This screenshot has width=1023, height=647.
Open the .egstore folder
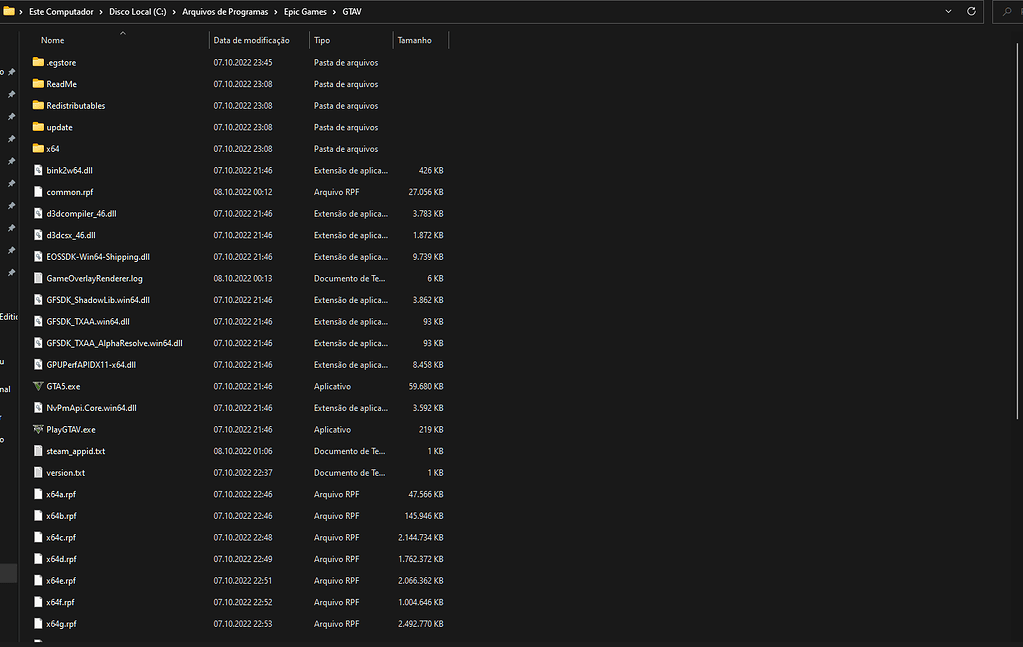[x=62, y=62]
